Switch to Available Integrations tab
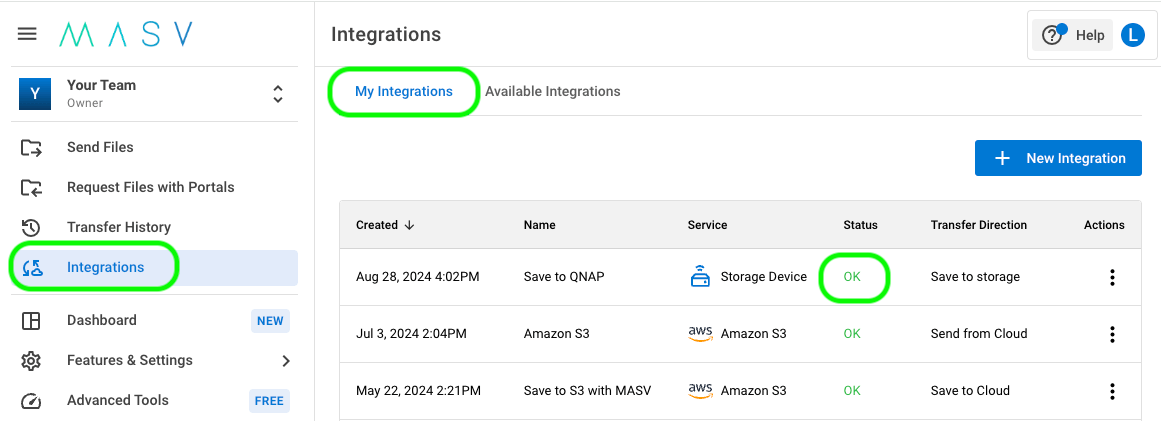Screen dimensions: 1161x421 552,92
